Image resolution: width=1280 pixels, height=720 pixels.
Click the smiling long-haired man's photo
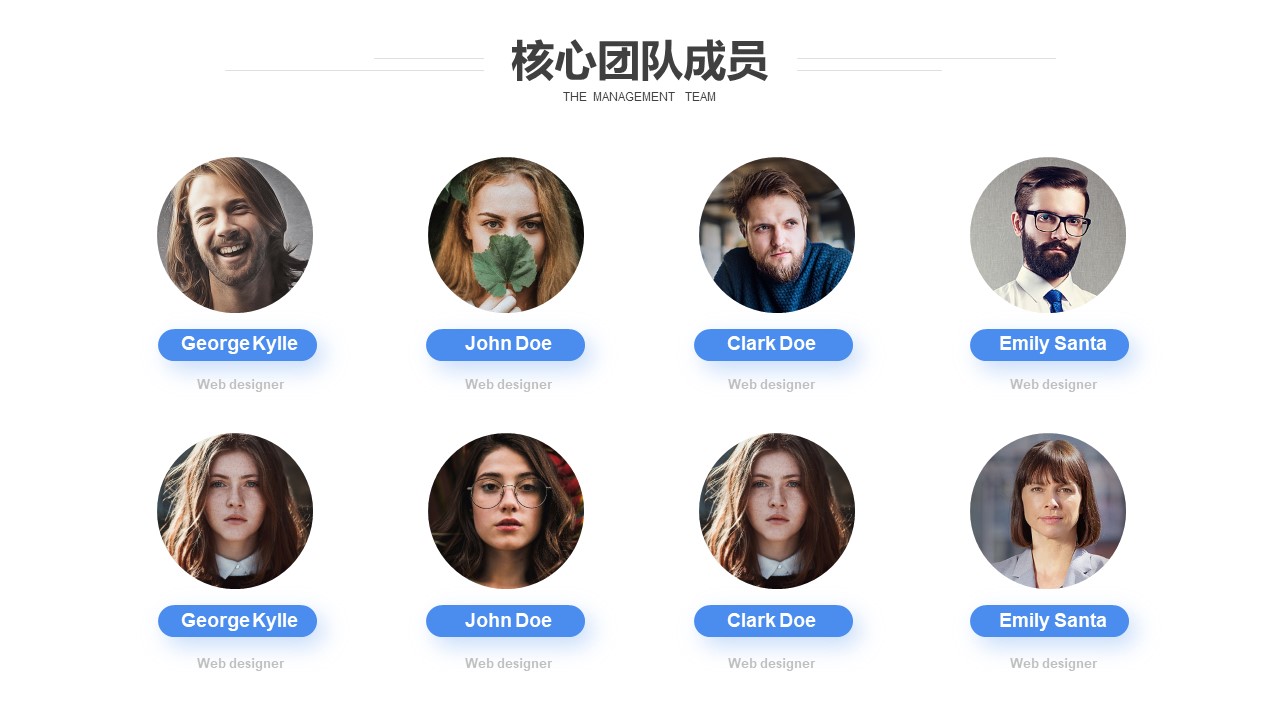tap(235, 235)
